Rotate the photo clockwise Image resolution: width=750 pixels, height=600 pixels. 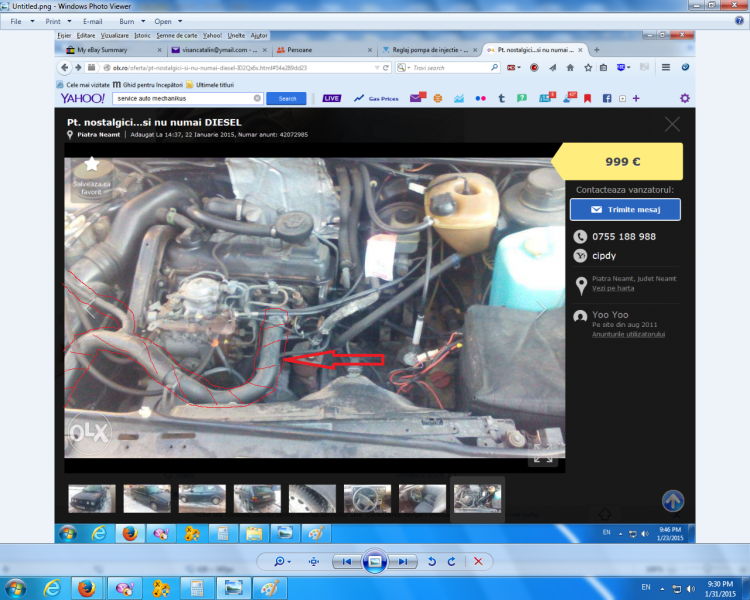click(452, 562)
